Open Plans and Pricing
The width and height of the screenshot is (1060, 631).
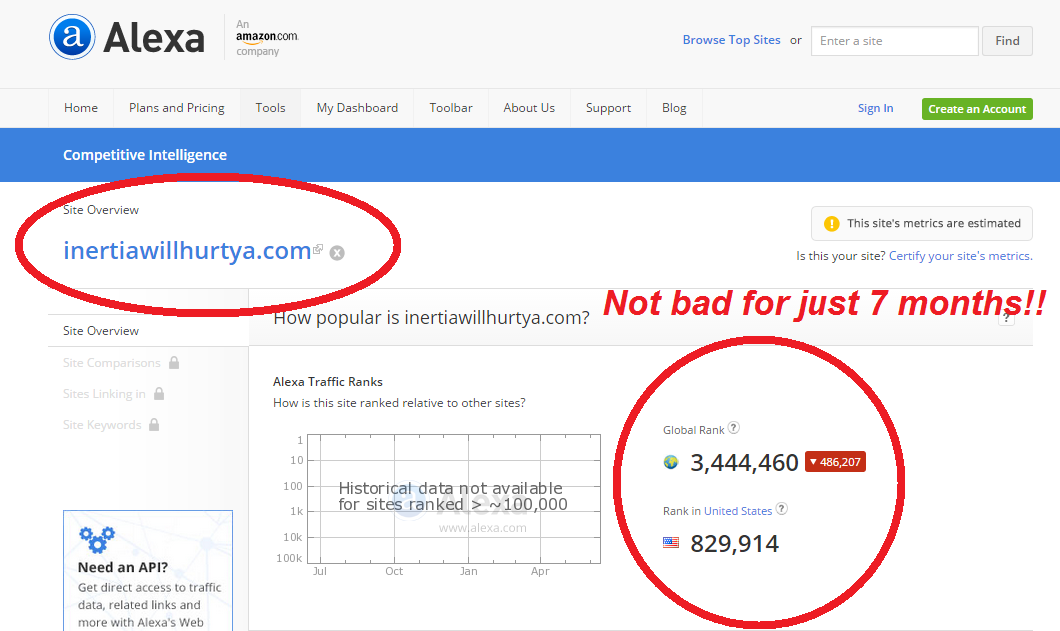pyautogui.click(x=177, y=108)
